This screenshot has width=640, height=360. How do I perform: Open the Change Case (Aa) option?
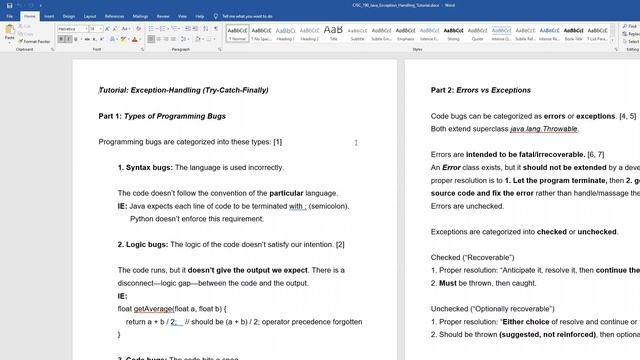click(126, 29)
